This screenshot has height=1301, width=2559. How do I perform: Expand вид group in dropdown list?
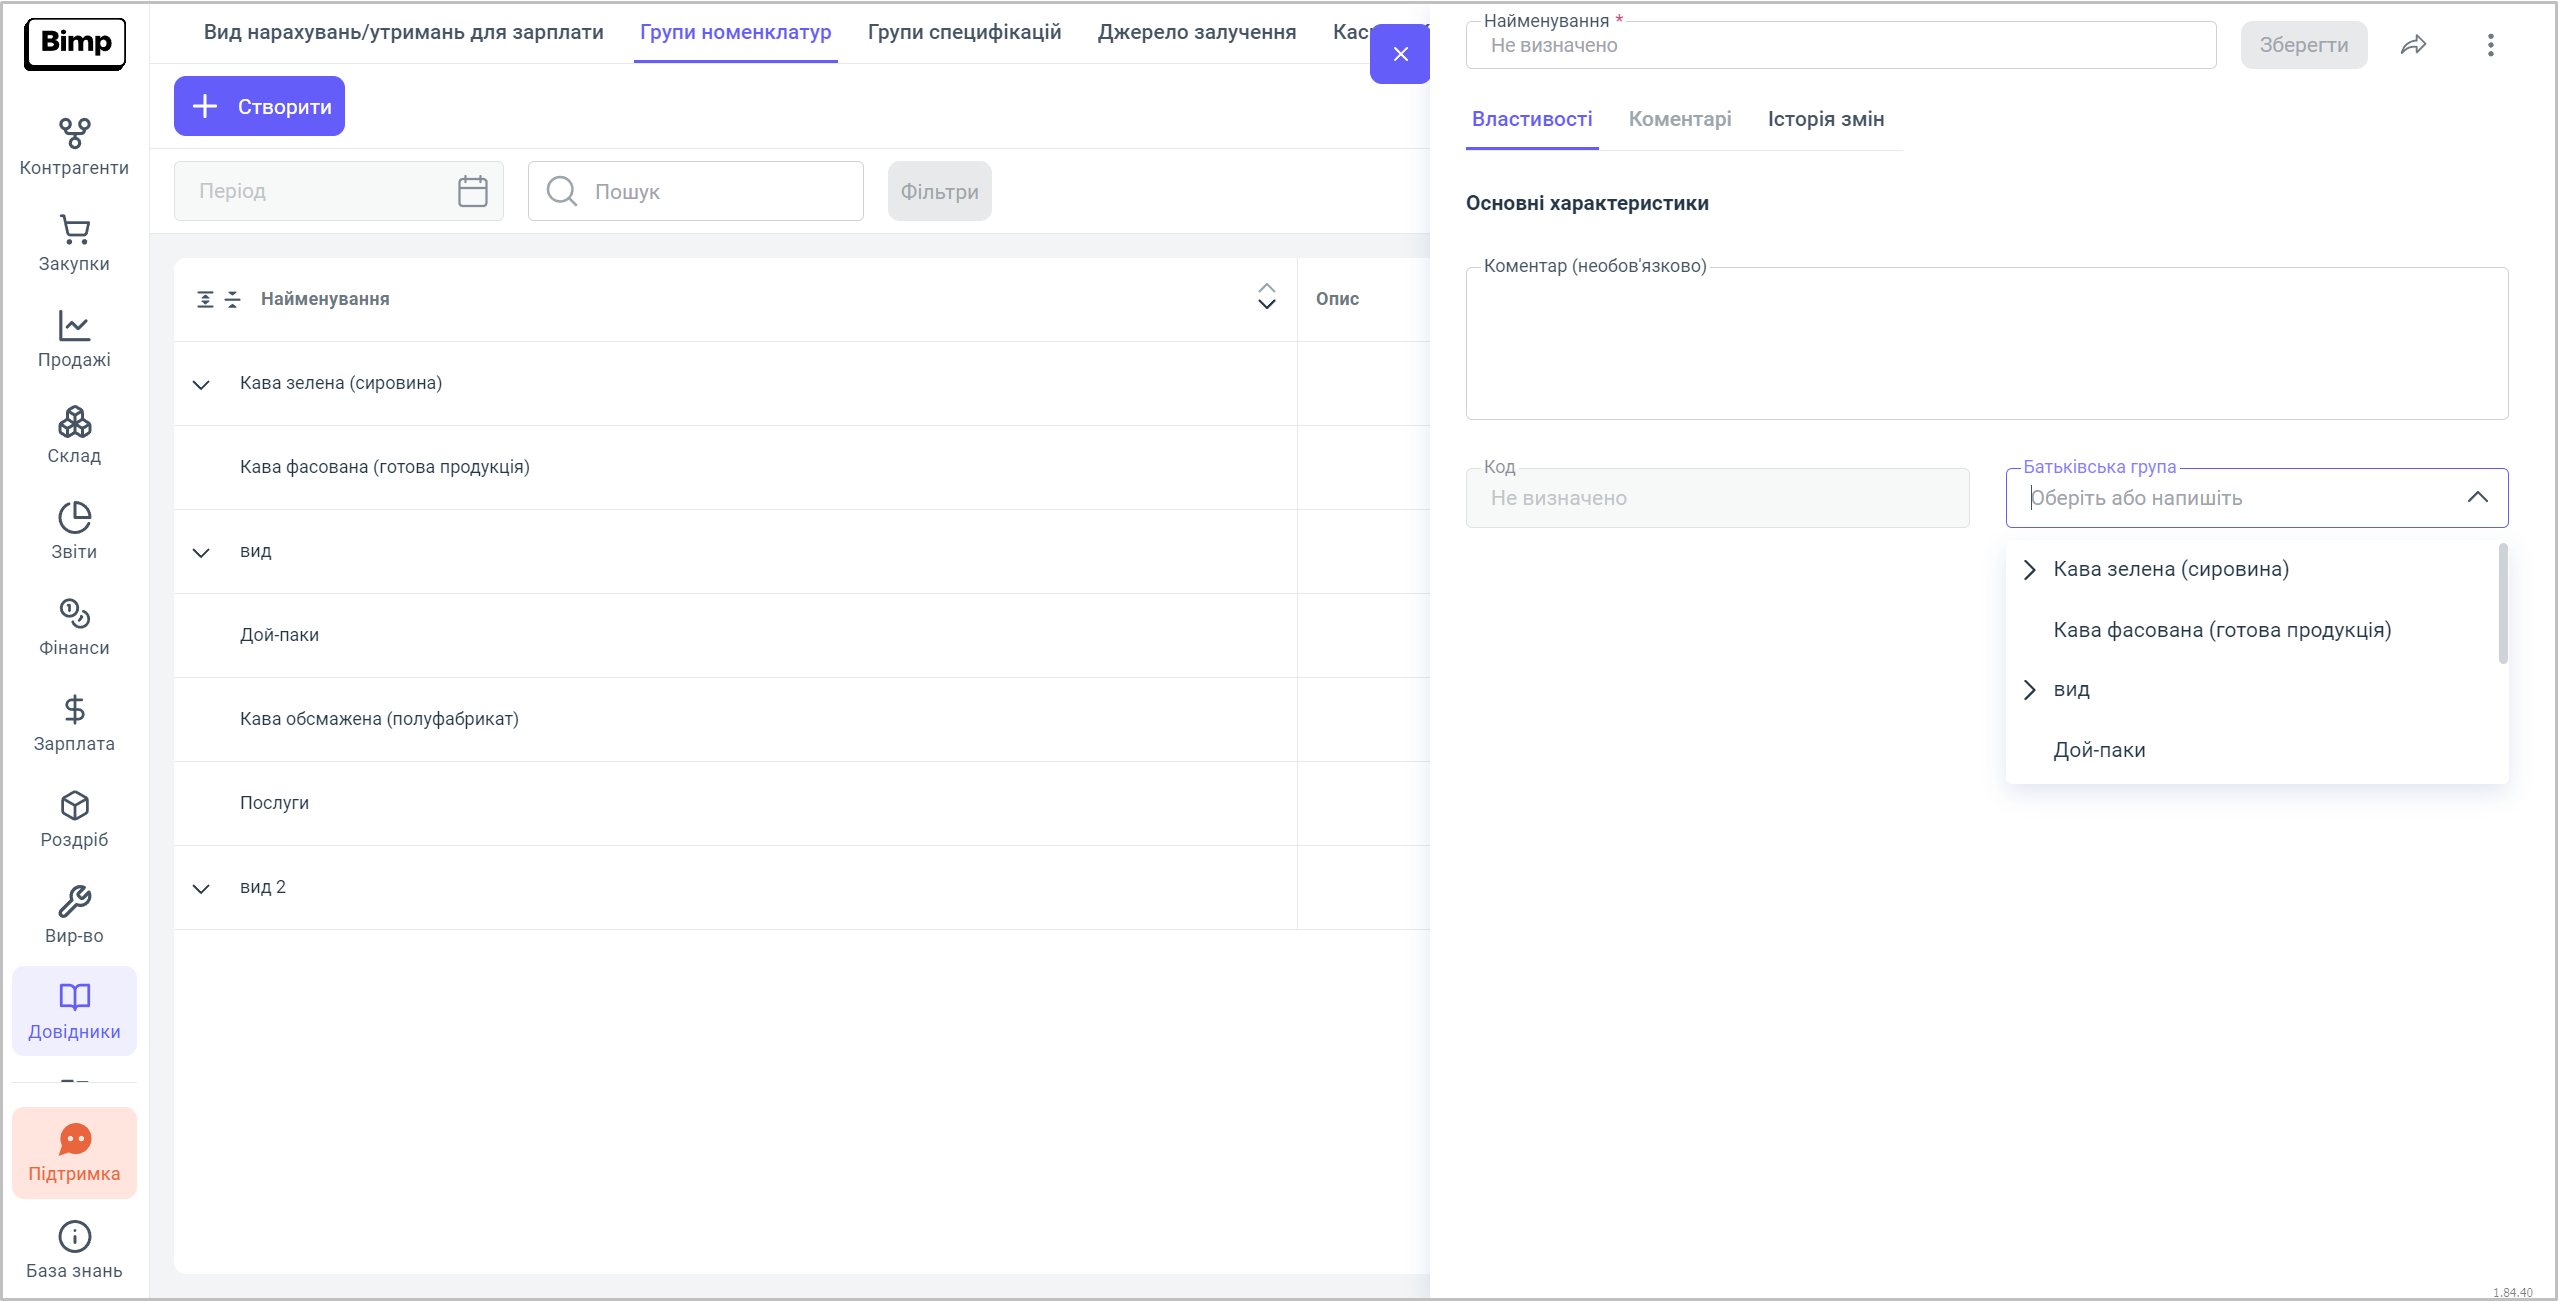[2029, 690]
